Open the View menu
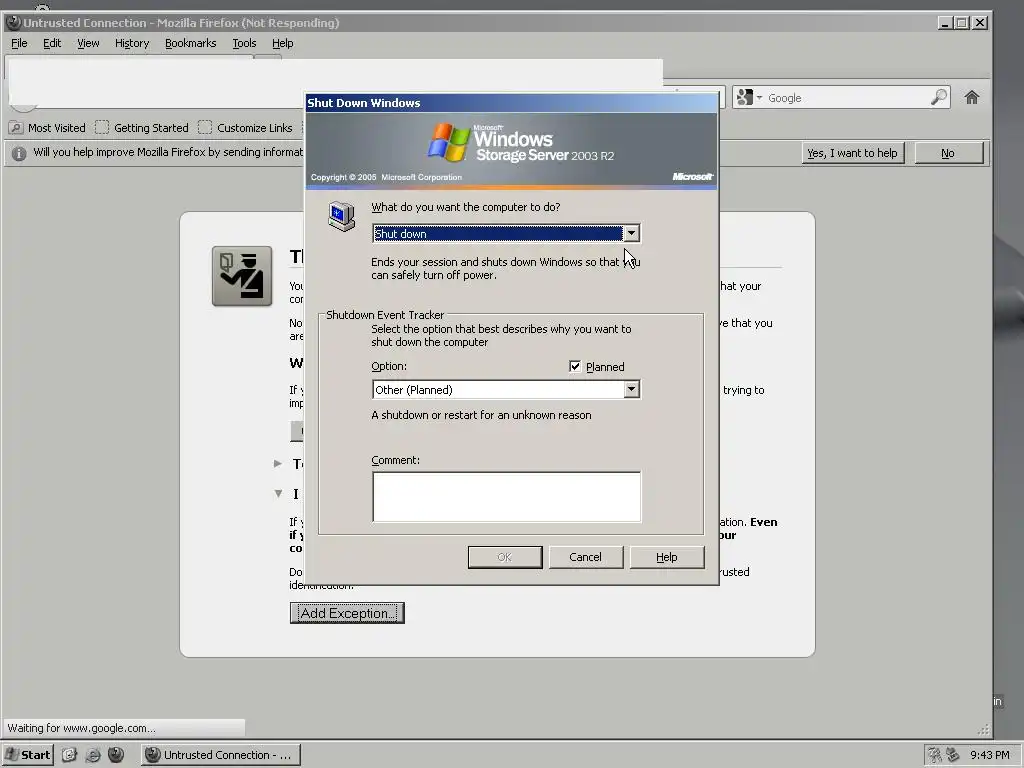This screenshot has height=768, width=1024. (88, 43)
